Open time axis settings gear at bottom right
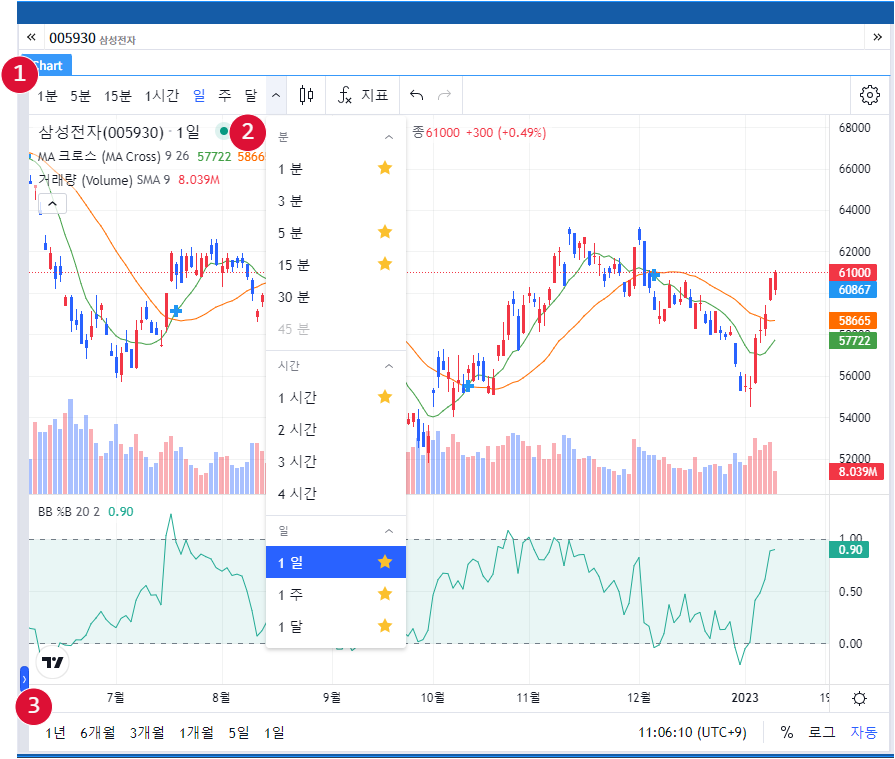 coord(859,698)
